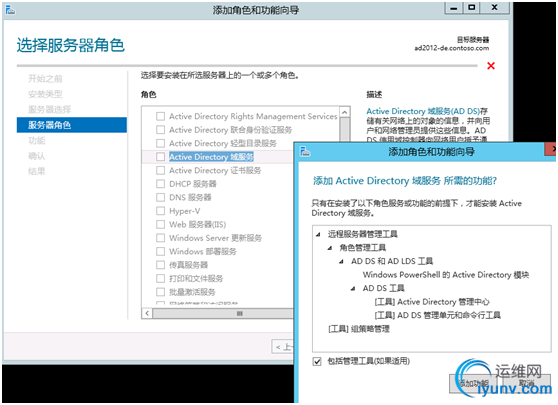Select [工具] 组策略管理 item
Viewport: 558px width, 405px height.
359,329
